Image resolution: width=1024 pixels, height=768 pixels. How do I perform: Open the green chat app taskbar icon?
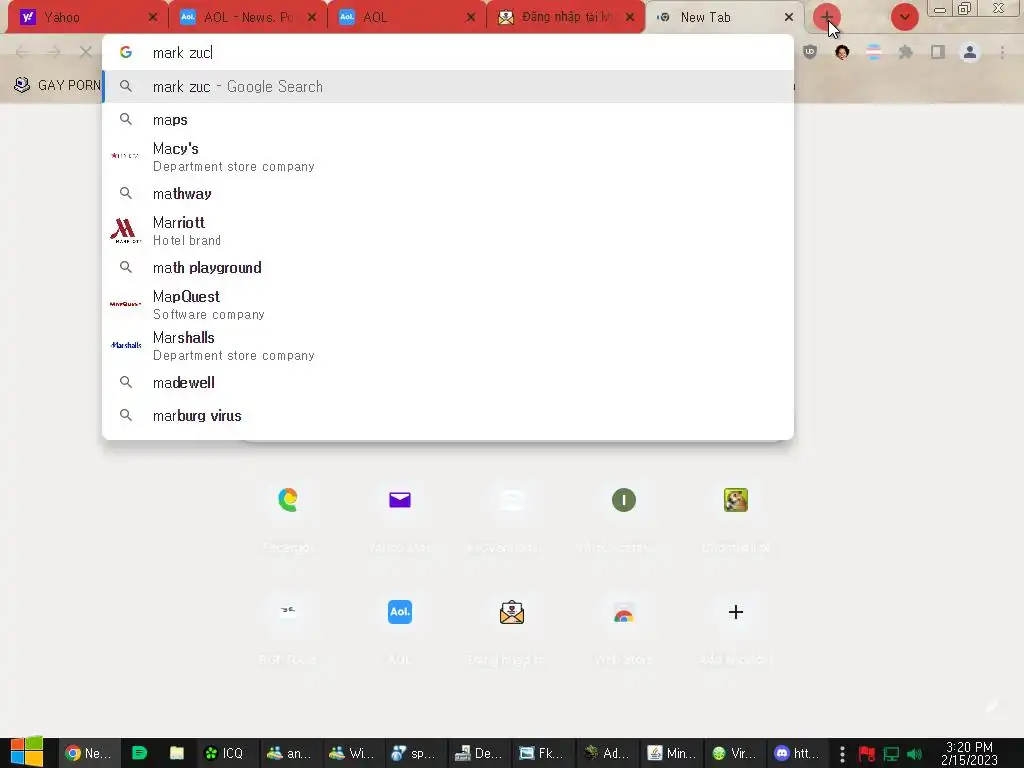139,754
